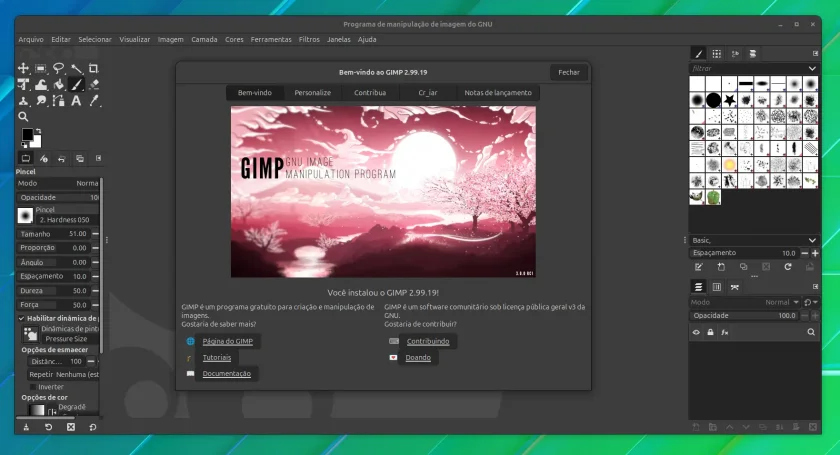The width and height of the screenshot is (840, 455).
Task: Pick the magic wand tool next to the lasso
Action: point(77,68)
